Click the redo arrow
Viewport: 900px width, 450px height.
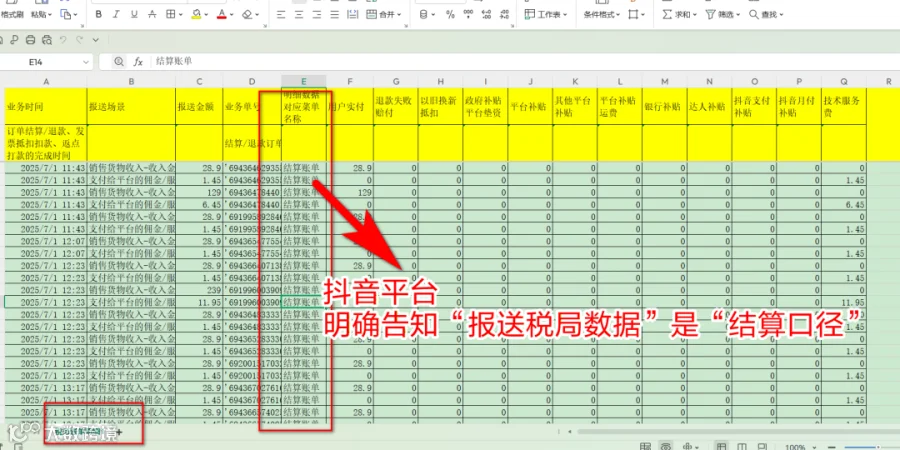tap(79, 40)
